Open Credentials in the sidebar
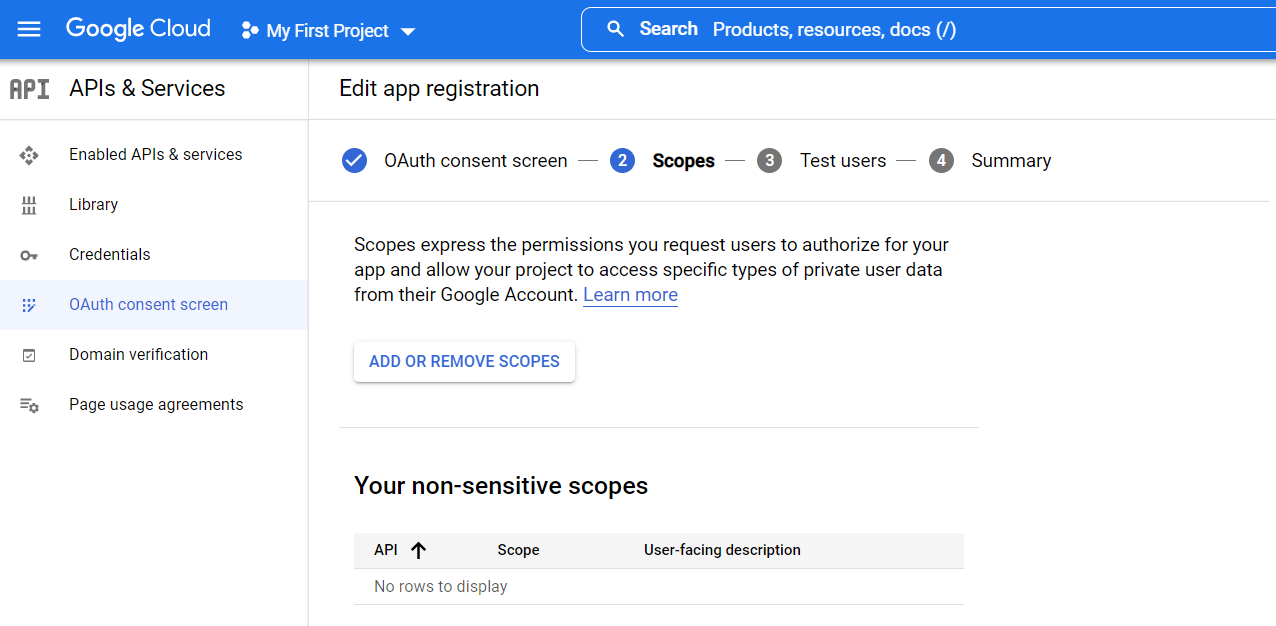Image resolution: width=1276 pixels, height=626 pixels. click(x=109, y=255)
